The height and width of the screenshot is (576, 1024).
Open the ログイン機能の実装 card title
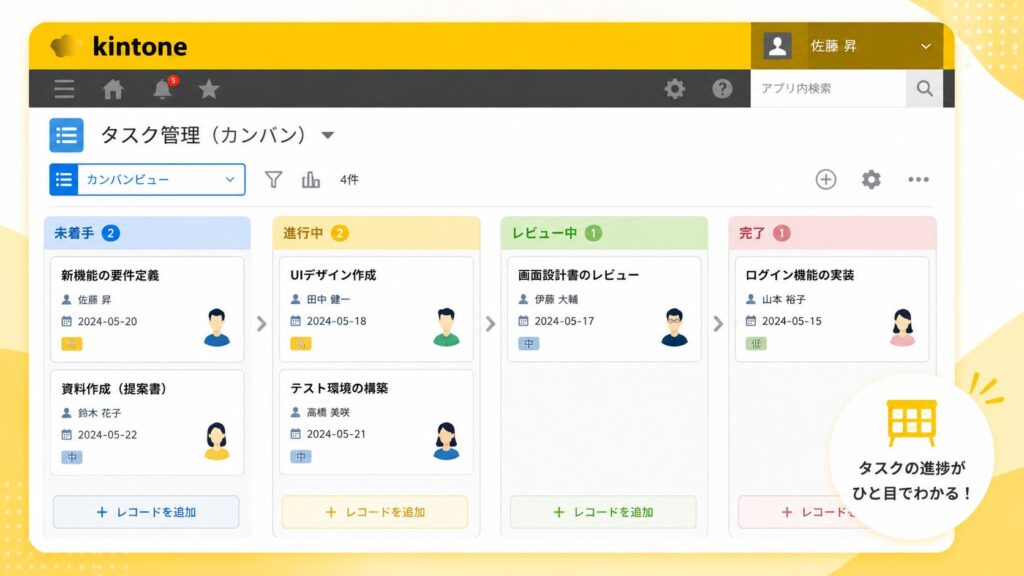click(800, 275)
